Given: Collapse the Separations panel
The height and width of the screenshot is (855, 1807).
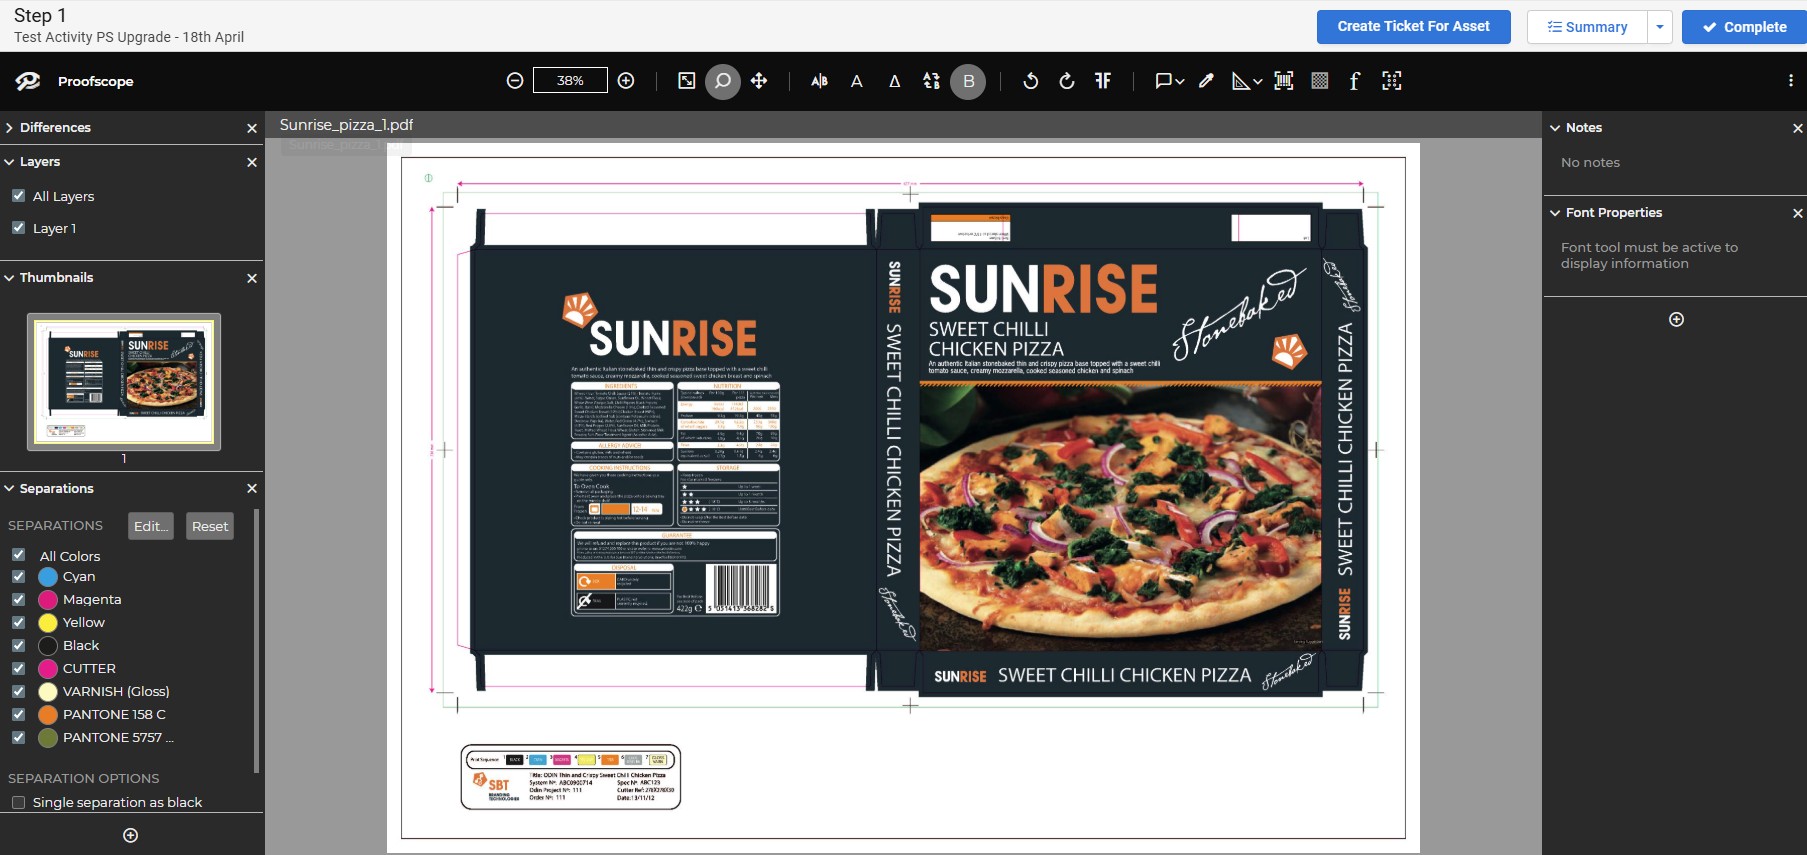Looking at the screenshot, I should [9, 488].
